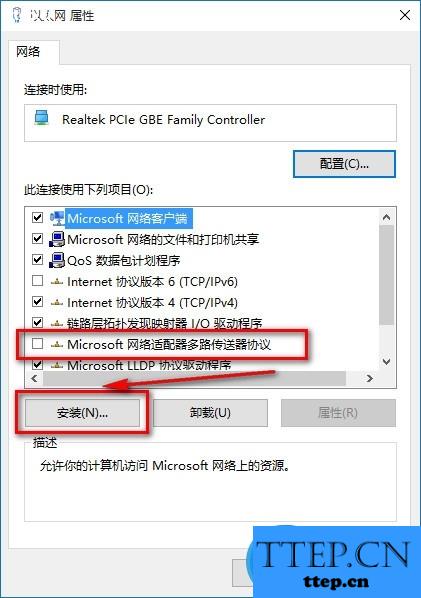Click the Microsoft 文件和打印机共享 item icon
Screen dimensions: 421x598
click(57, 239)
